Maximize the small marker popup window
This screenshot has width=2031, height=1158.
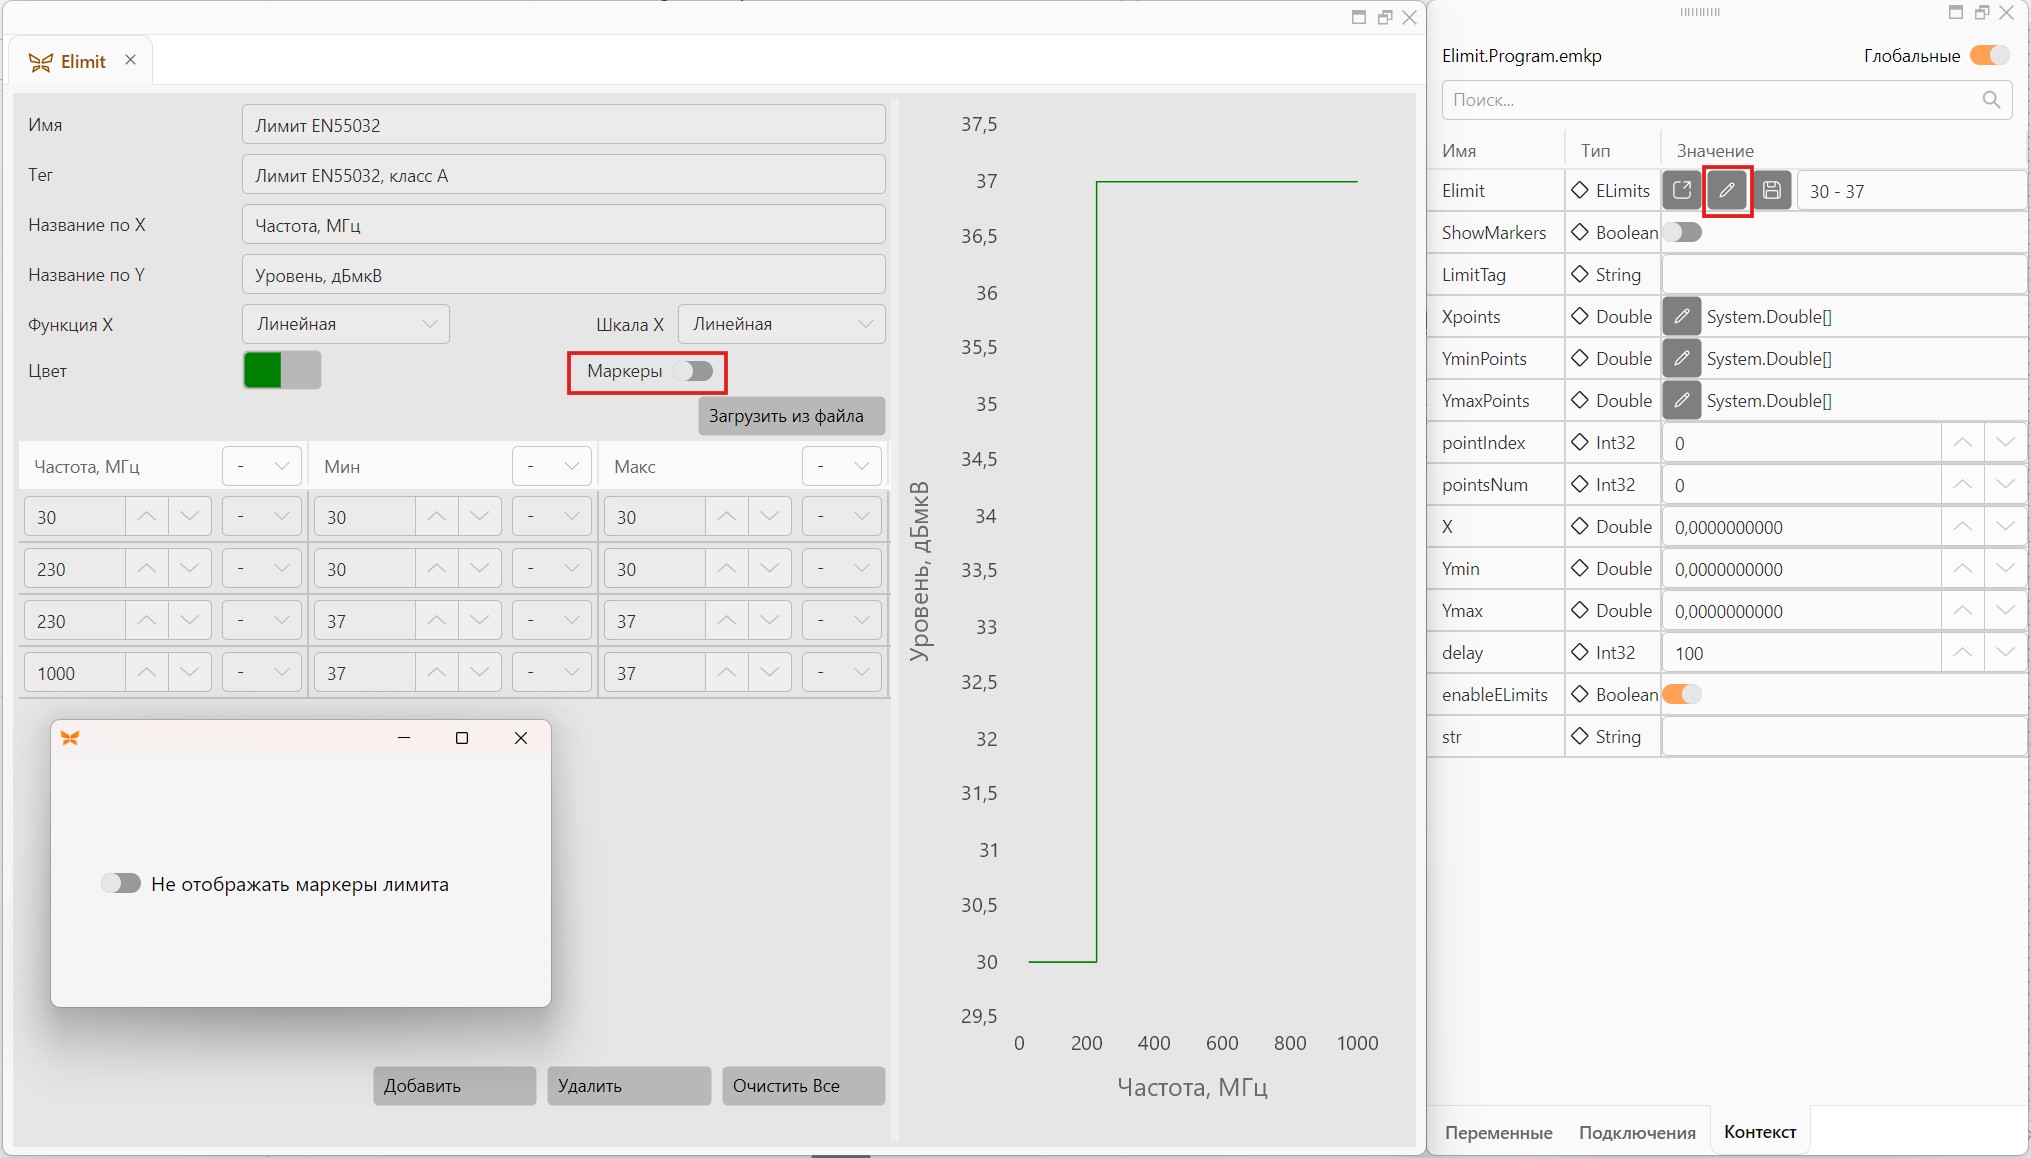[462, 738]
